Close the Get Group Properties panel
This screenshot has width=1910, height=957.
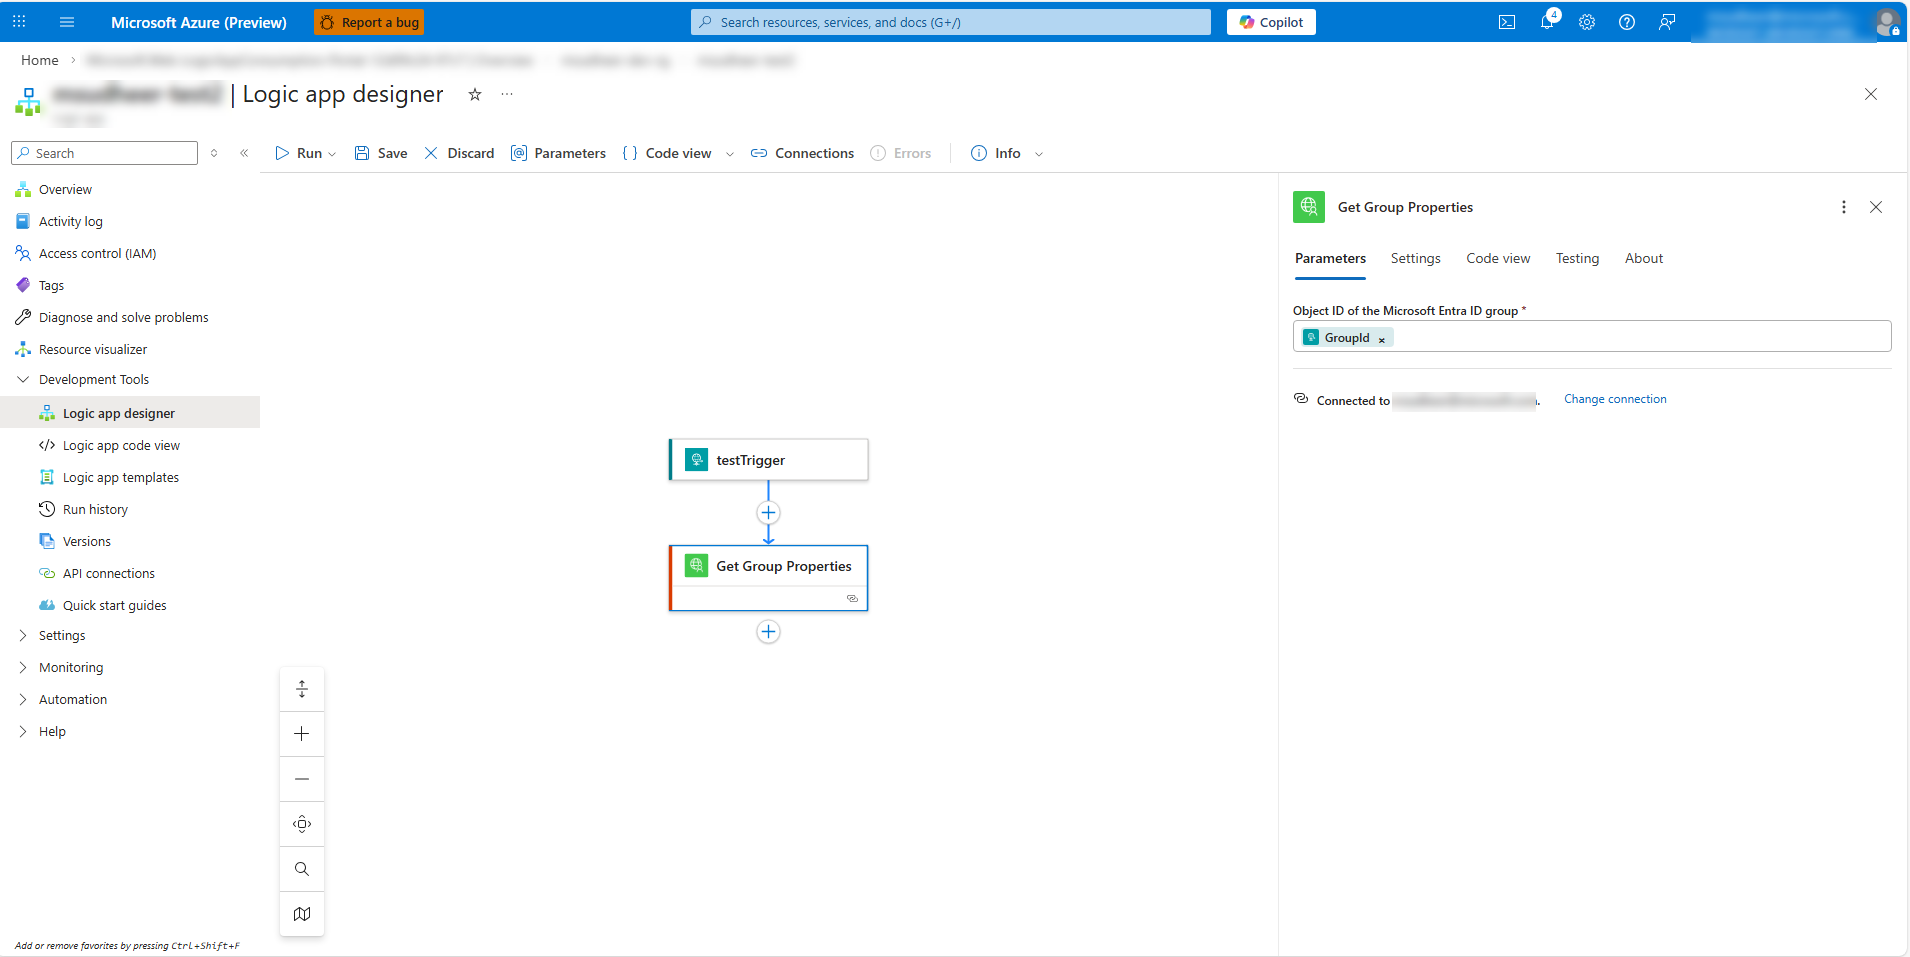pos(1876,207)
